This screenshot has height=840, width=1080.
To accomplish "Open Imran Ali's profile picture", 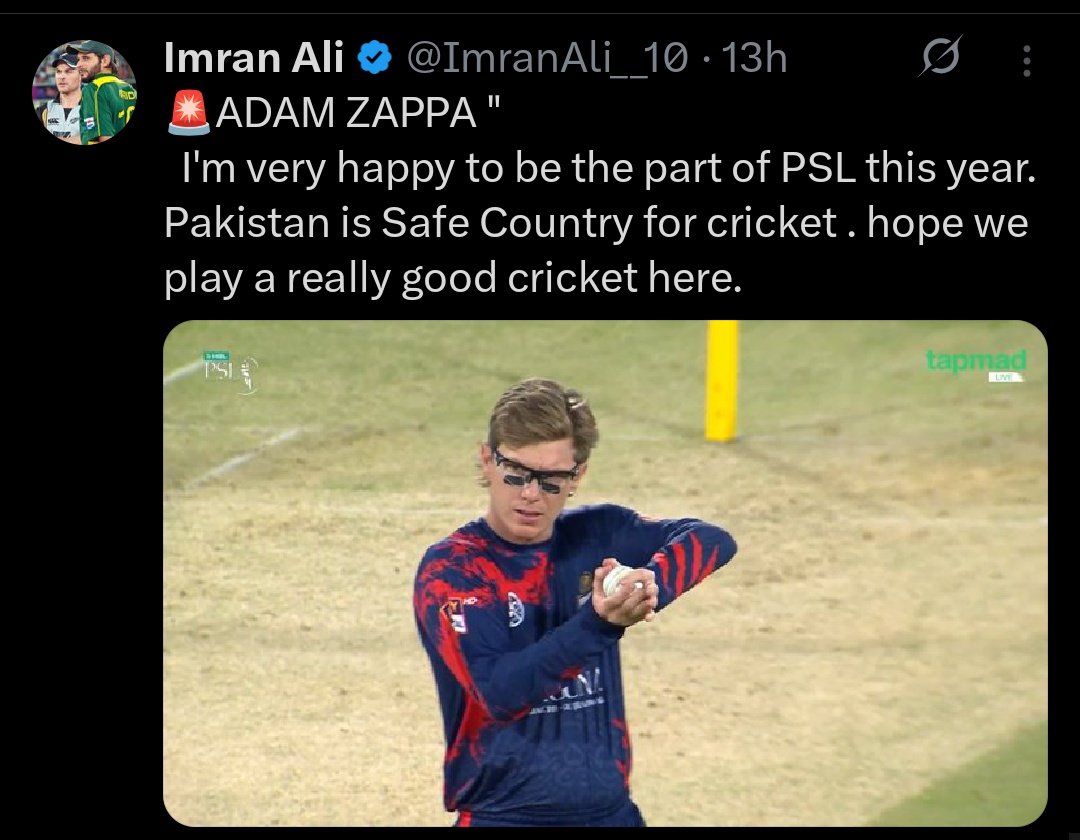I will pyautogui.click(x=84, y=93).
